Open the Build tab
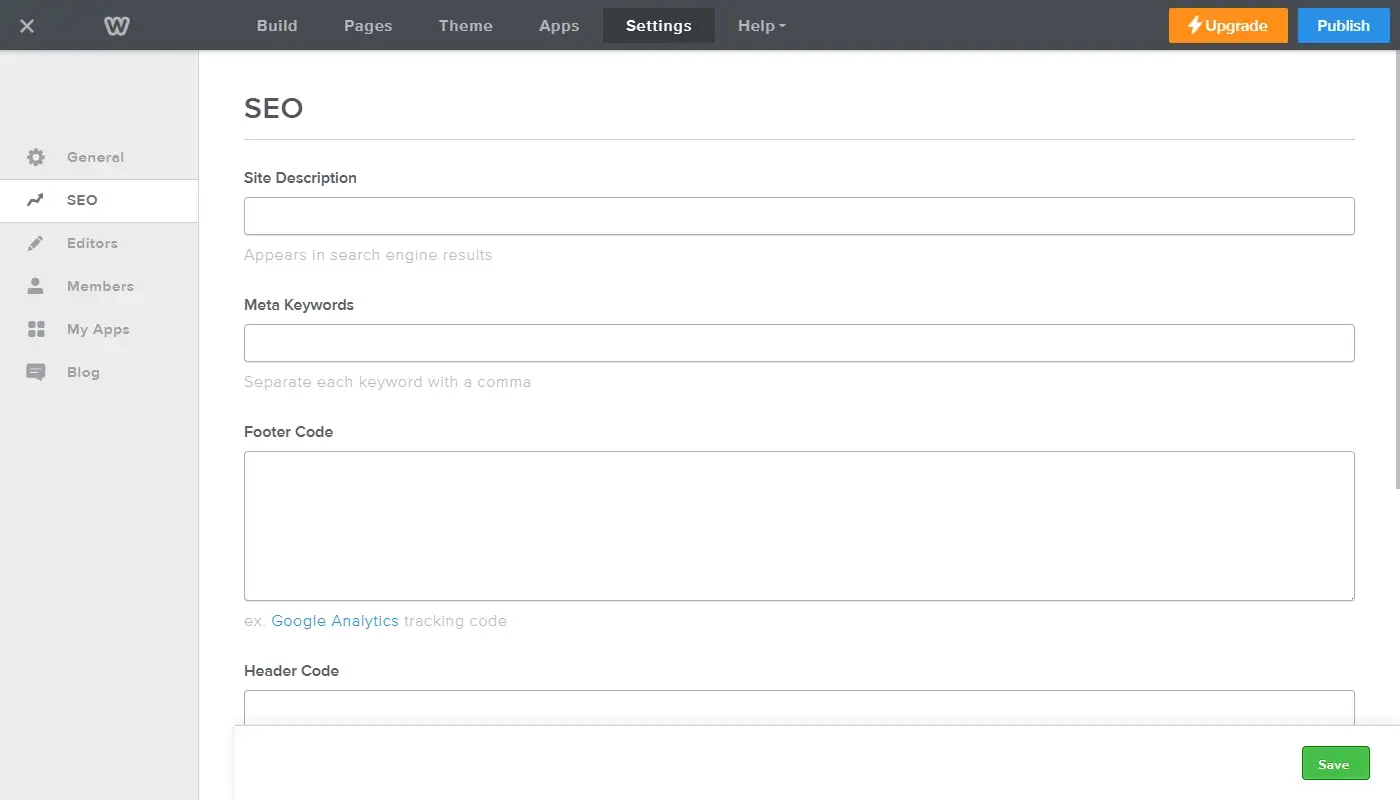Viewport: 1400px width, 800px height. coord(277,26)
